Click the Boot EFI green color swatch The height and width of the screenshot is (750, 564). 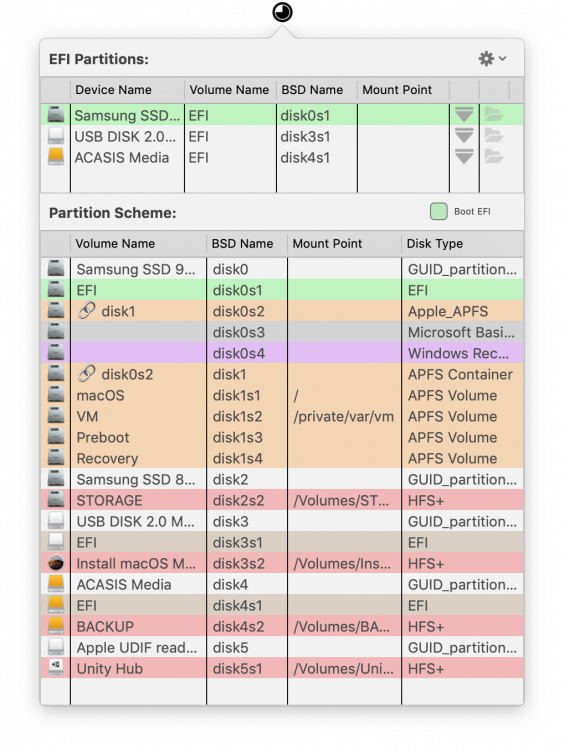point(439,211)
